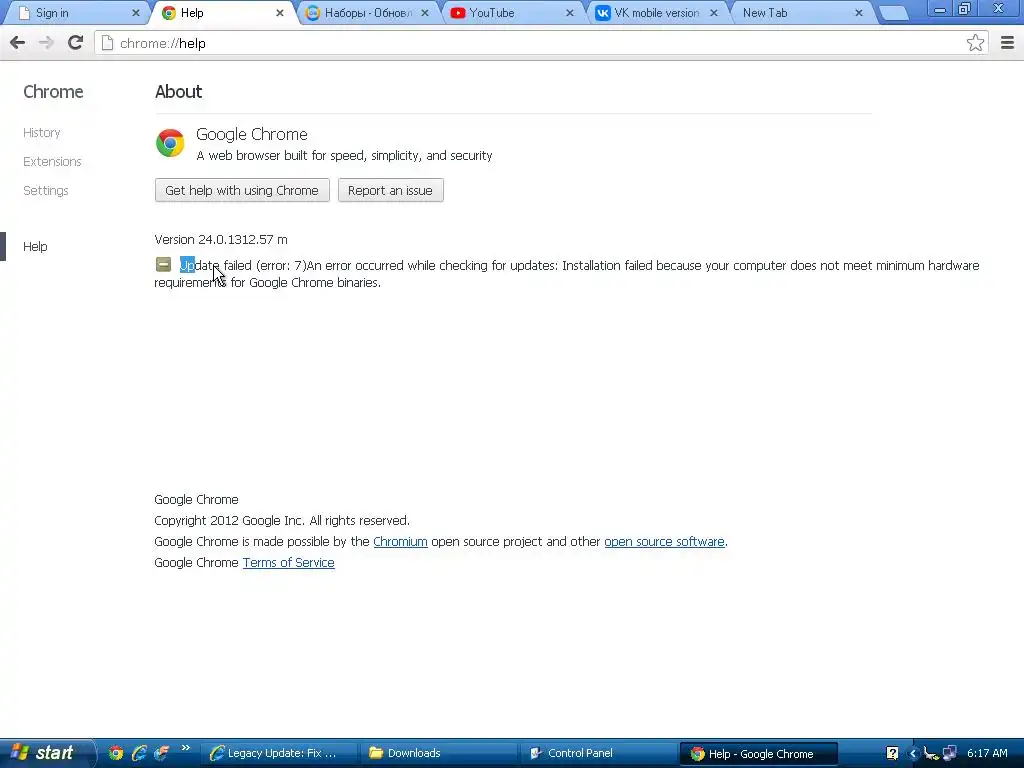Click the Google Chrome logo on About page
Screen dimensions: 1024x768
pyautogui.click(x=170, y=143)
